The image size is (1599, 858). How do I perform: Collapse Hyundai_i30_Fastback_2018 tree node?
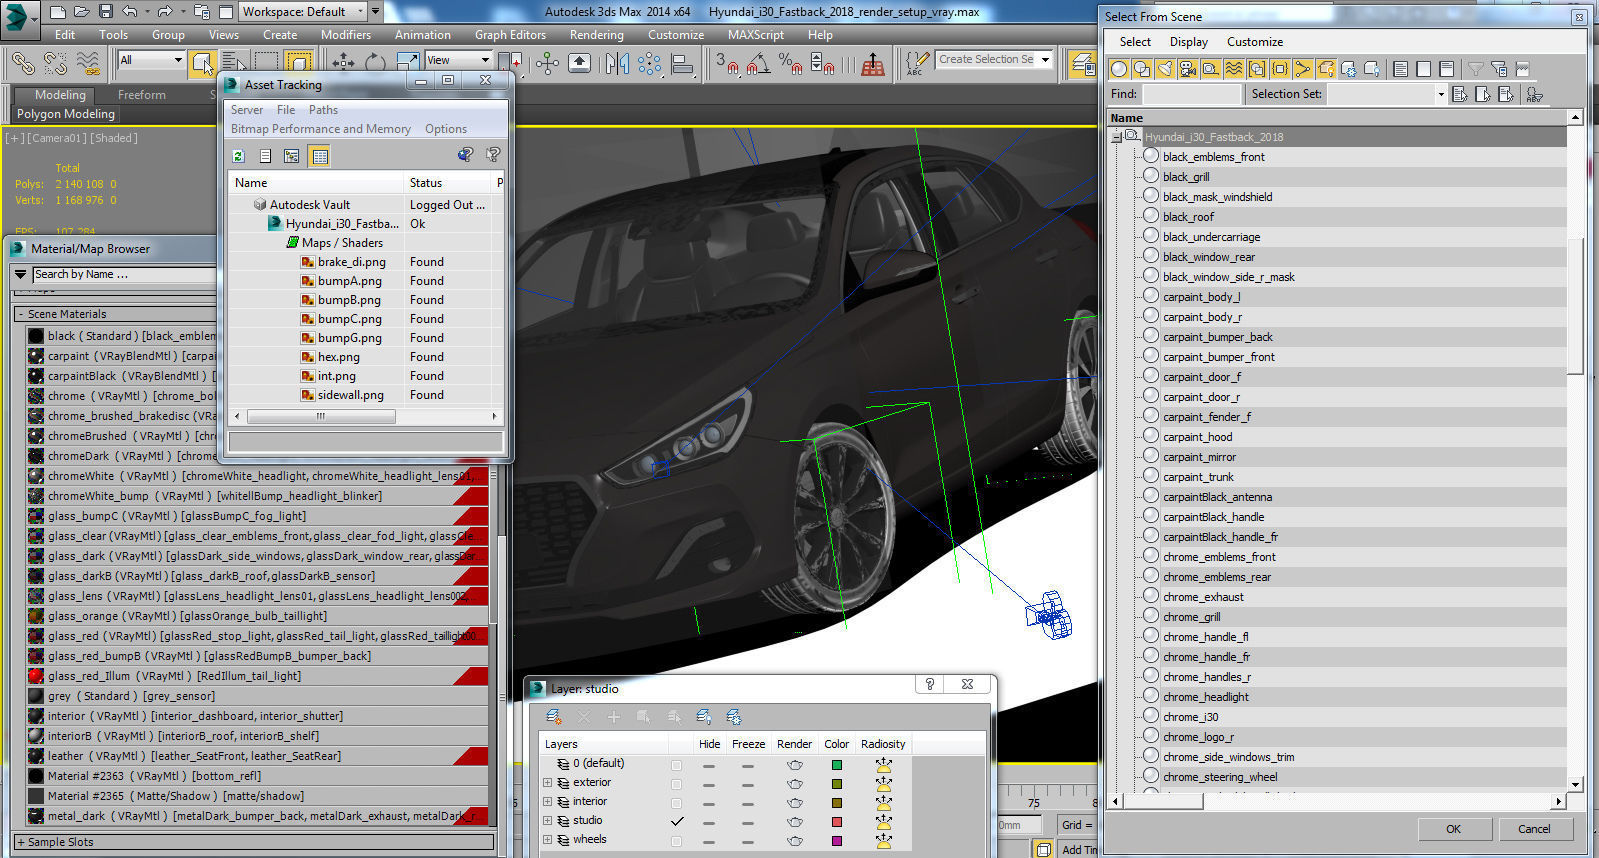(x=1117, y=137)
